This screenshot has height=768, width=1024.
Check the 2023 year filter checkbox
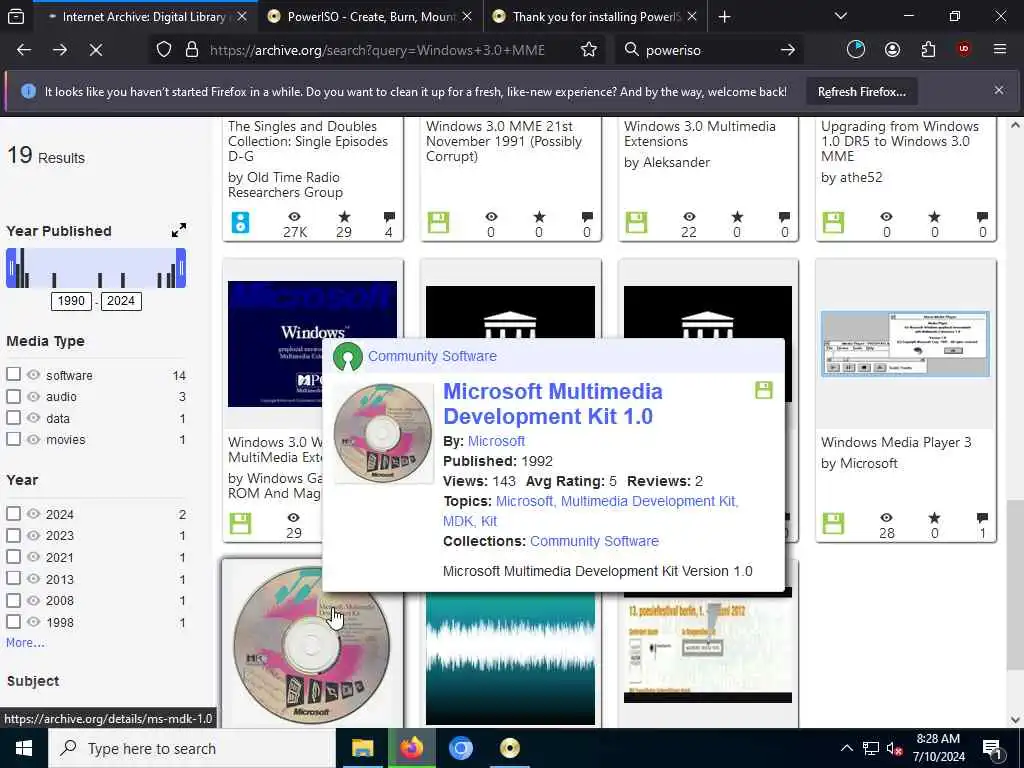(13, 535)
